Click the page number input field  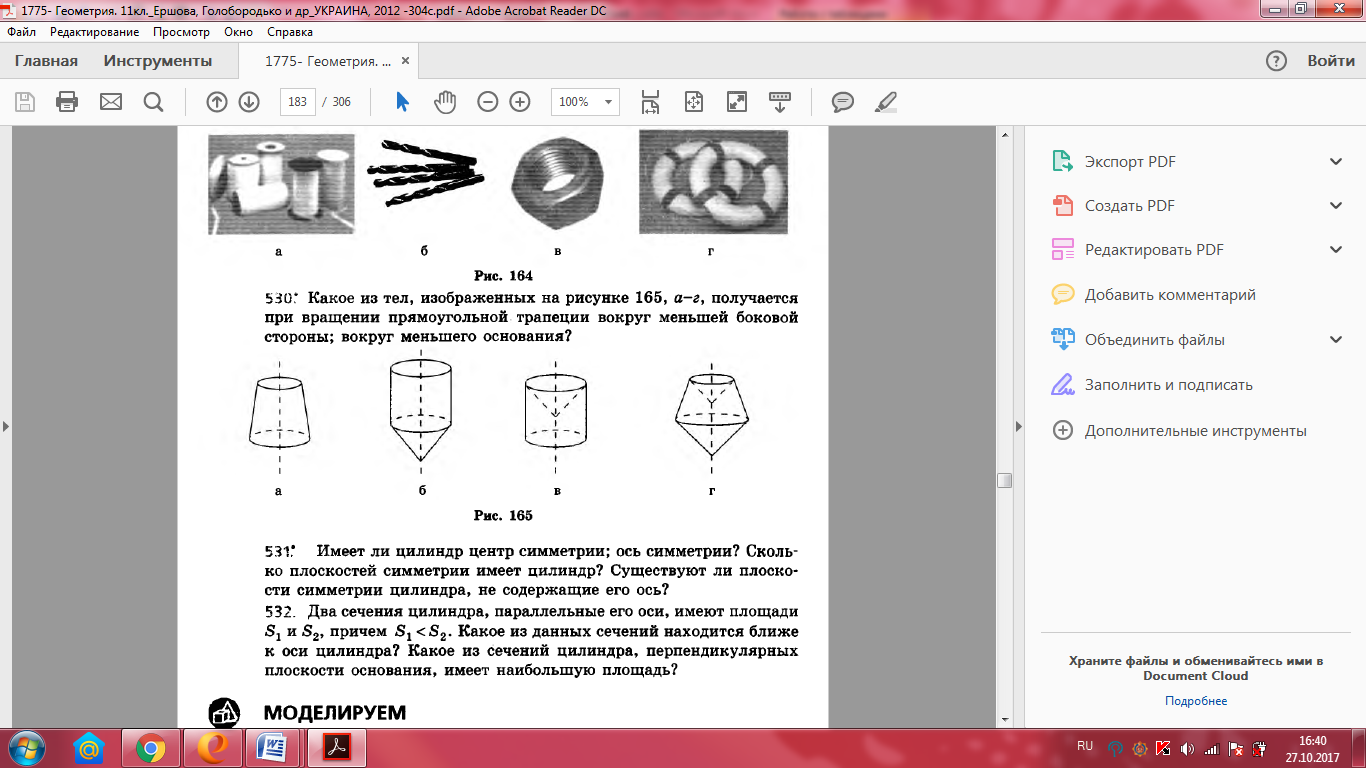[298, 102]
